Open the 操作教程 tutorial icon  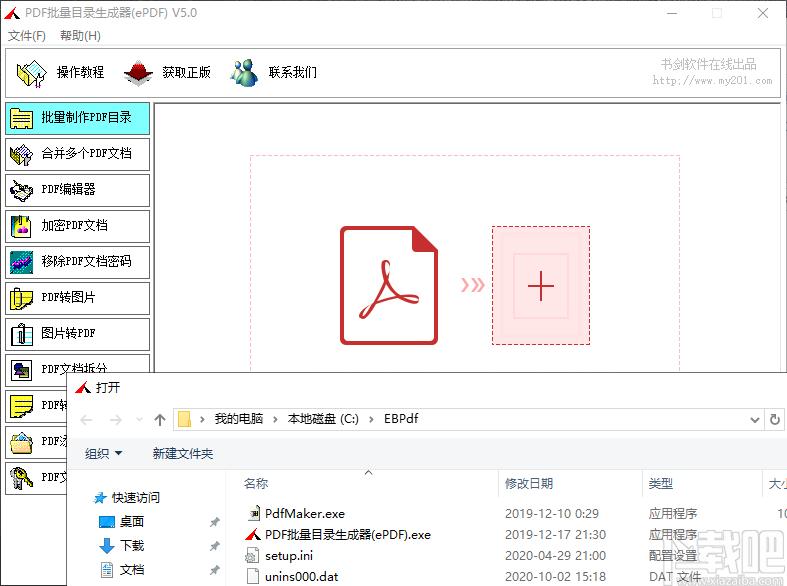(32, 73)
